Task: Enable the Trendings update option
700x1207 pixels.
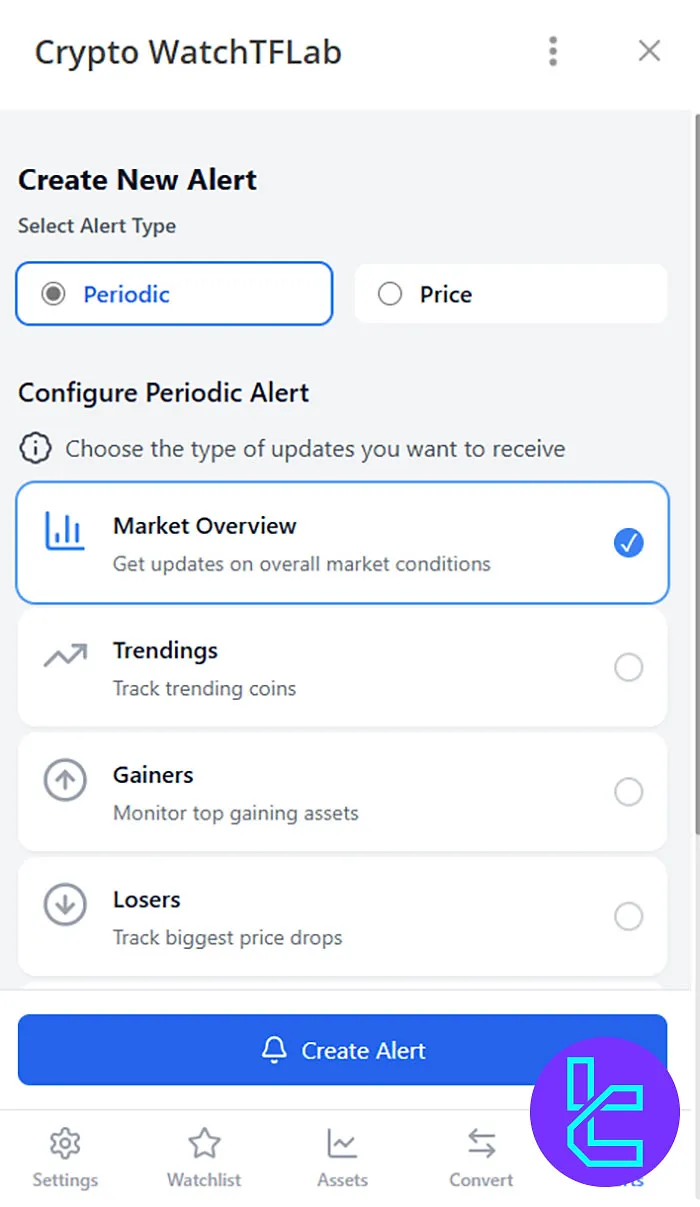Action: tap(629, 667)
